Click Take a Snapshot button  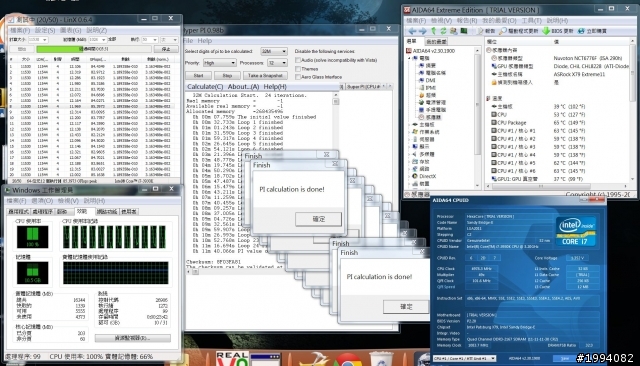point(265,75)
